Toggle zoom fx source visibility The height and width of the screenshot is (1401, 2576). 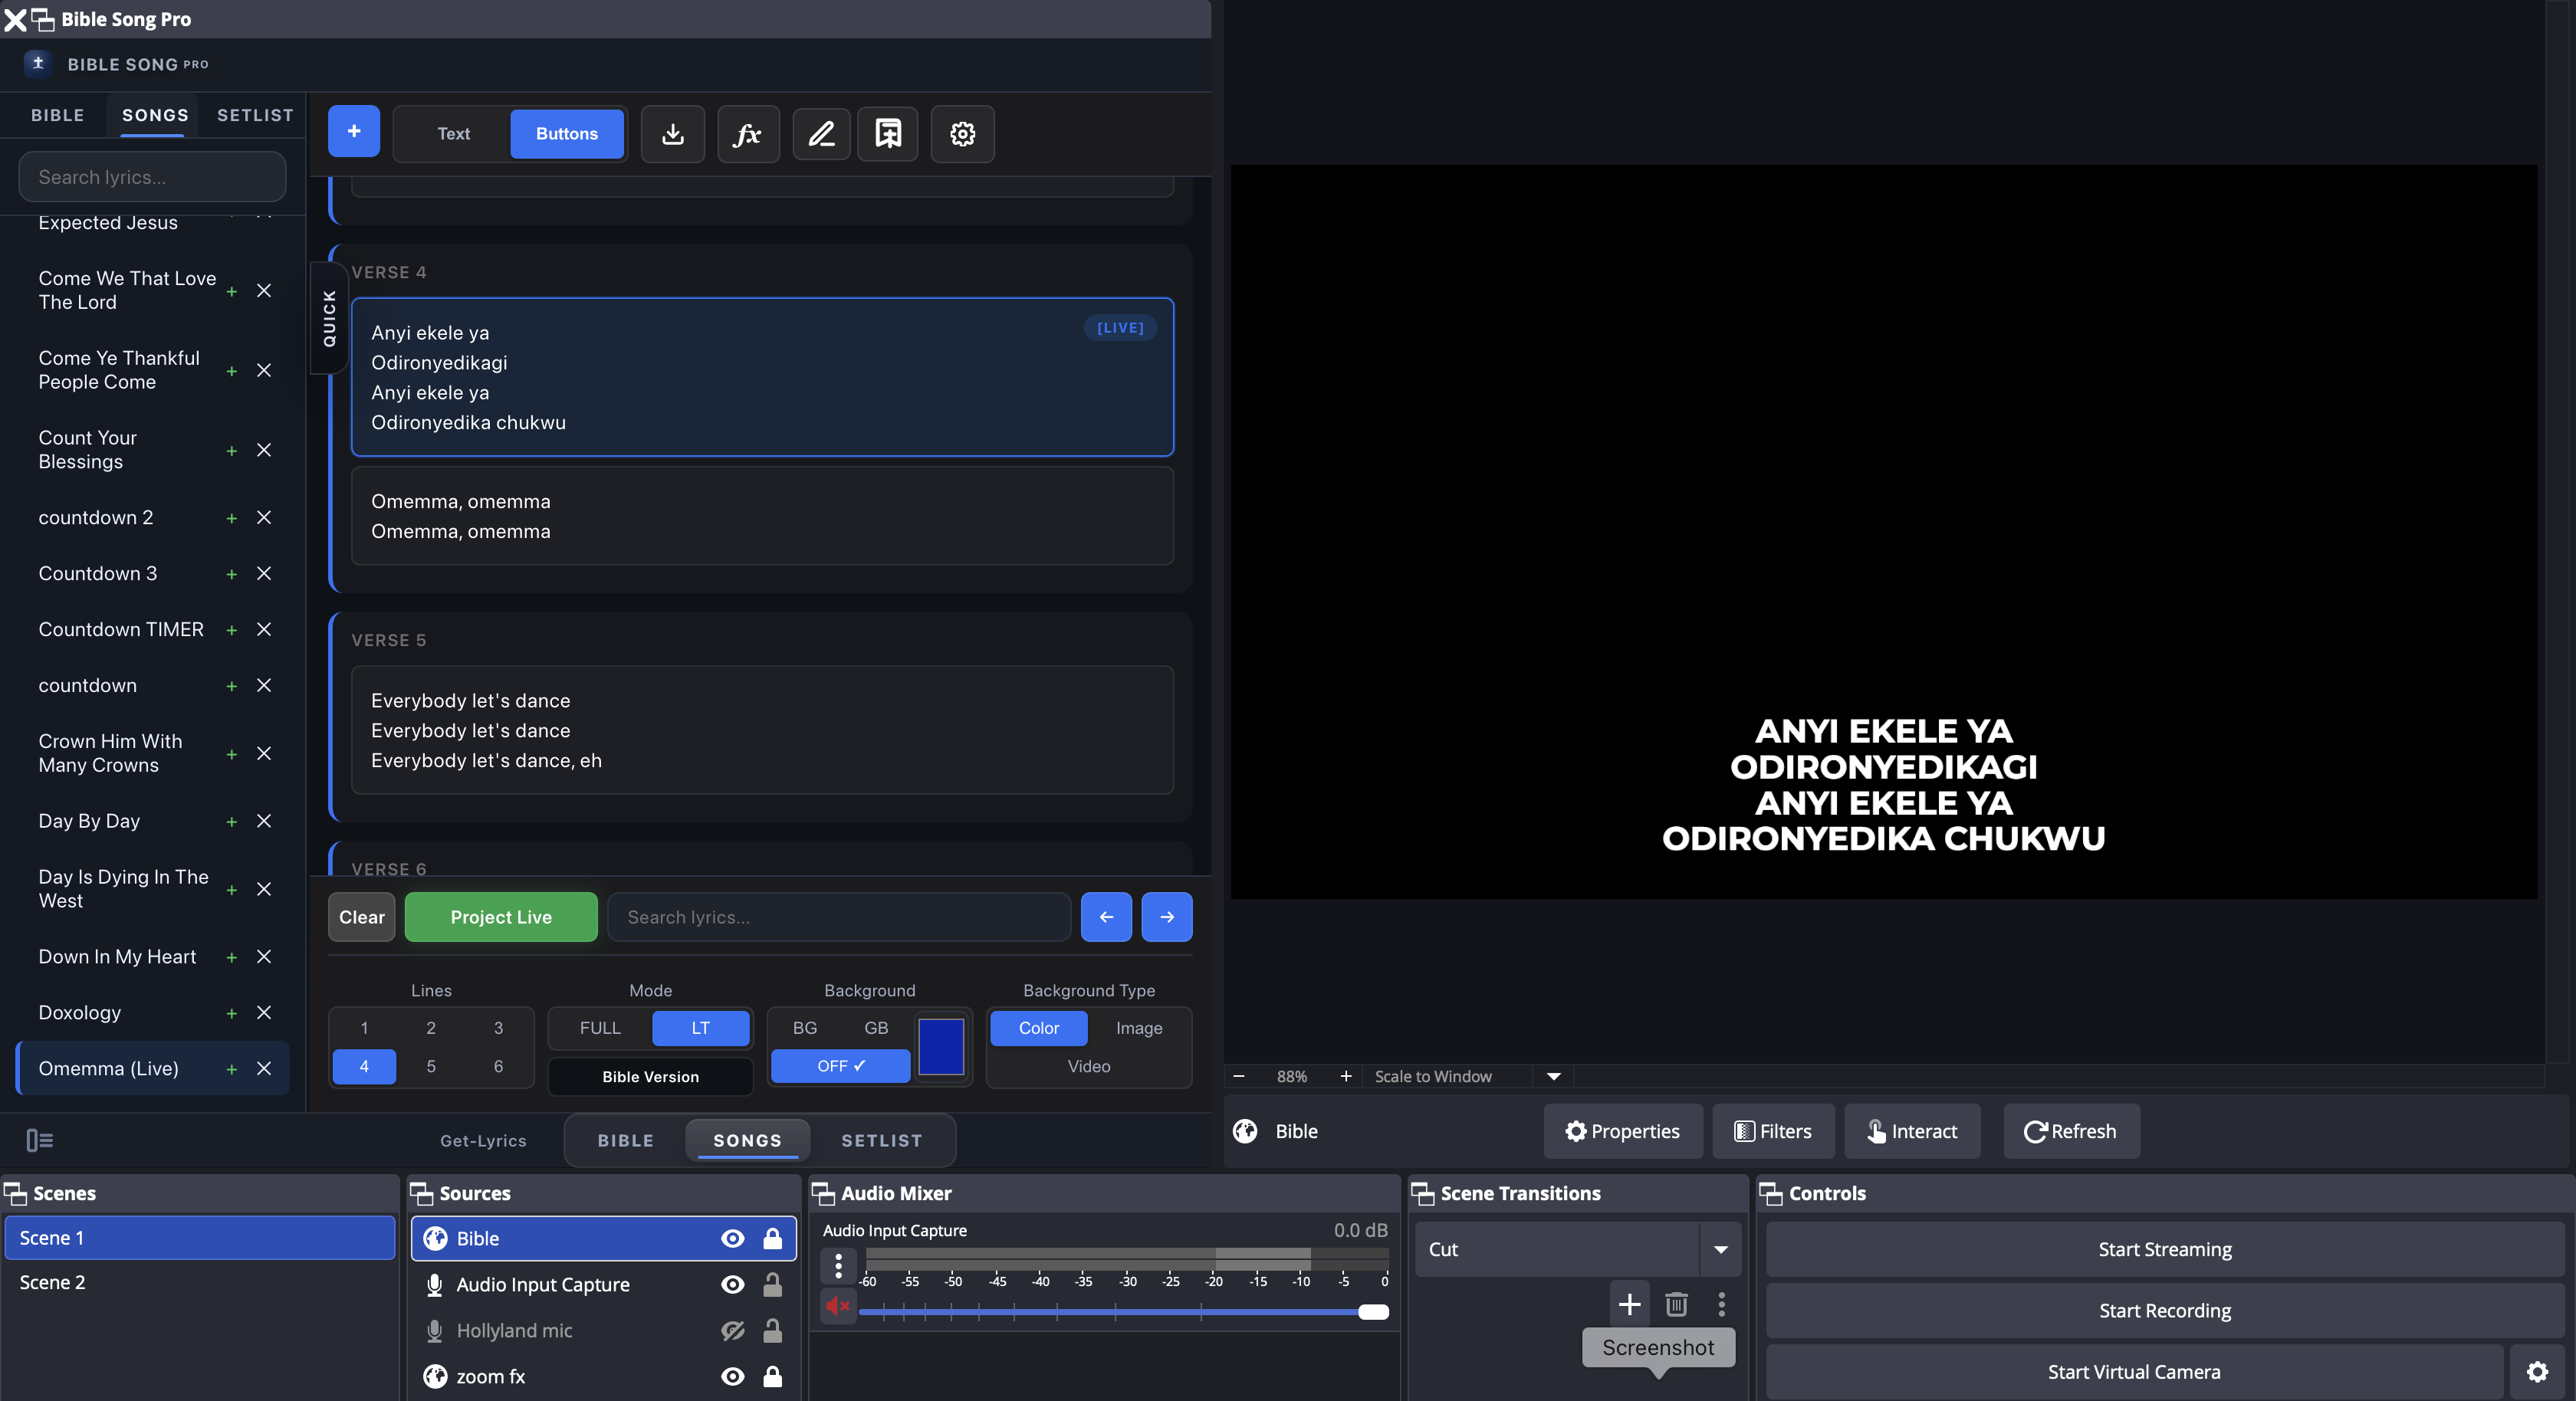(733, 1376)
